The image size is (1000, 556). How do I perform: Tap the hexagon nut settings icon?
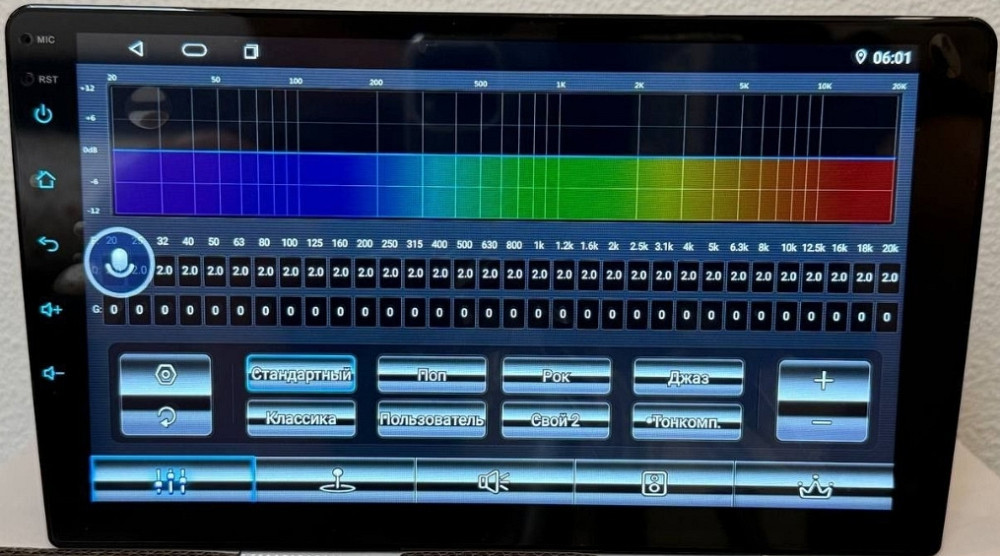pos(166,374)
